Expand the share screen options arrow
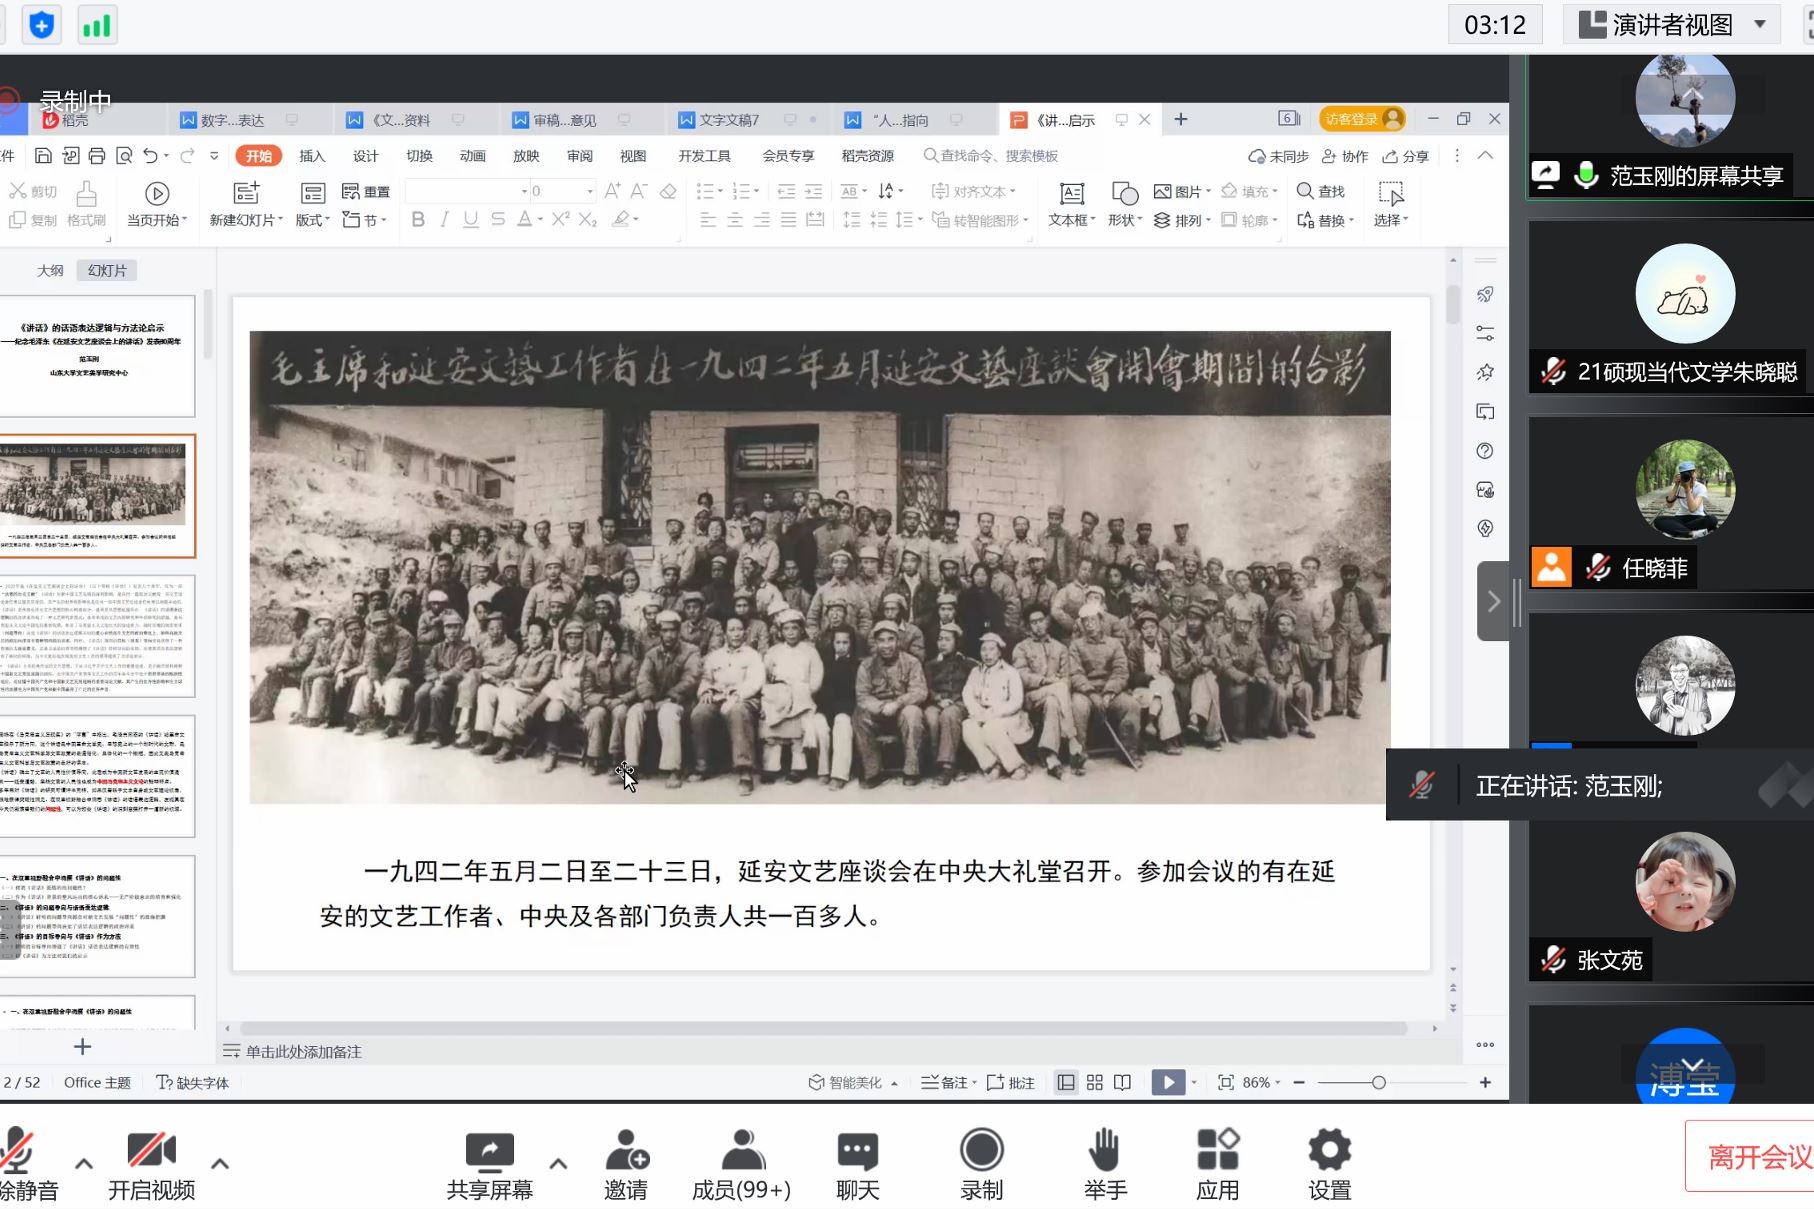The width and height of the screenshot is (1814, 1209). [558, 1163]
